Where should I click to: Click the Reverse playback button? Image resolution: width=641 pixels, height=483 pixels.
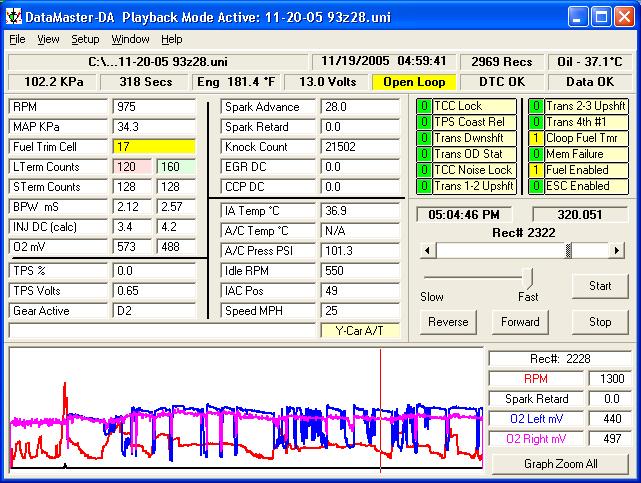coord(448,322)
